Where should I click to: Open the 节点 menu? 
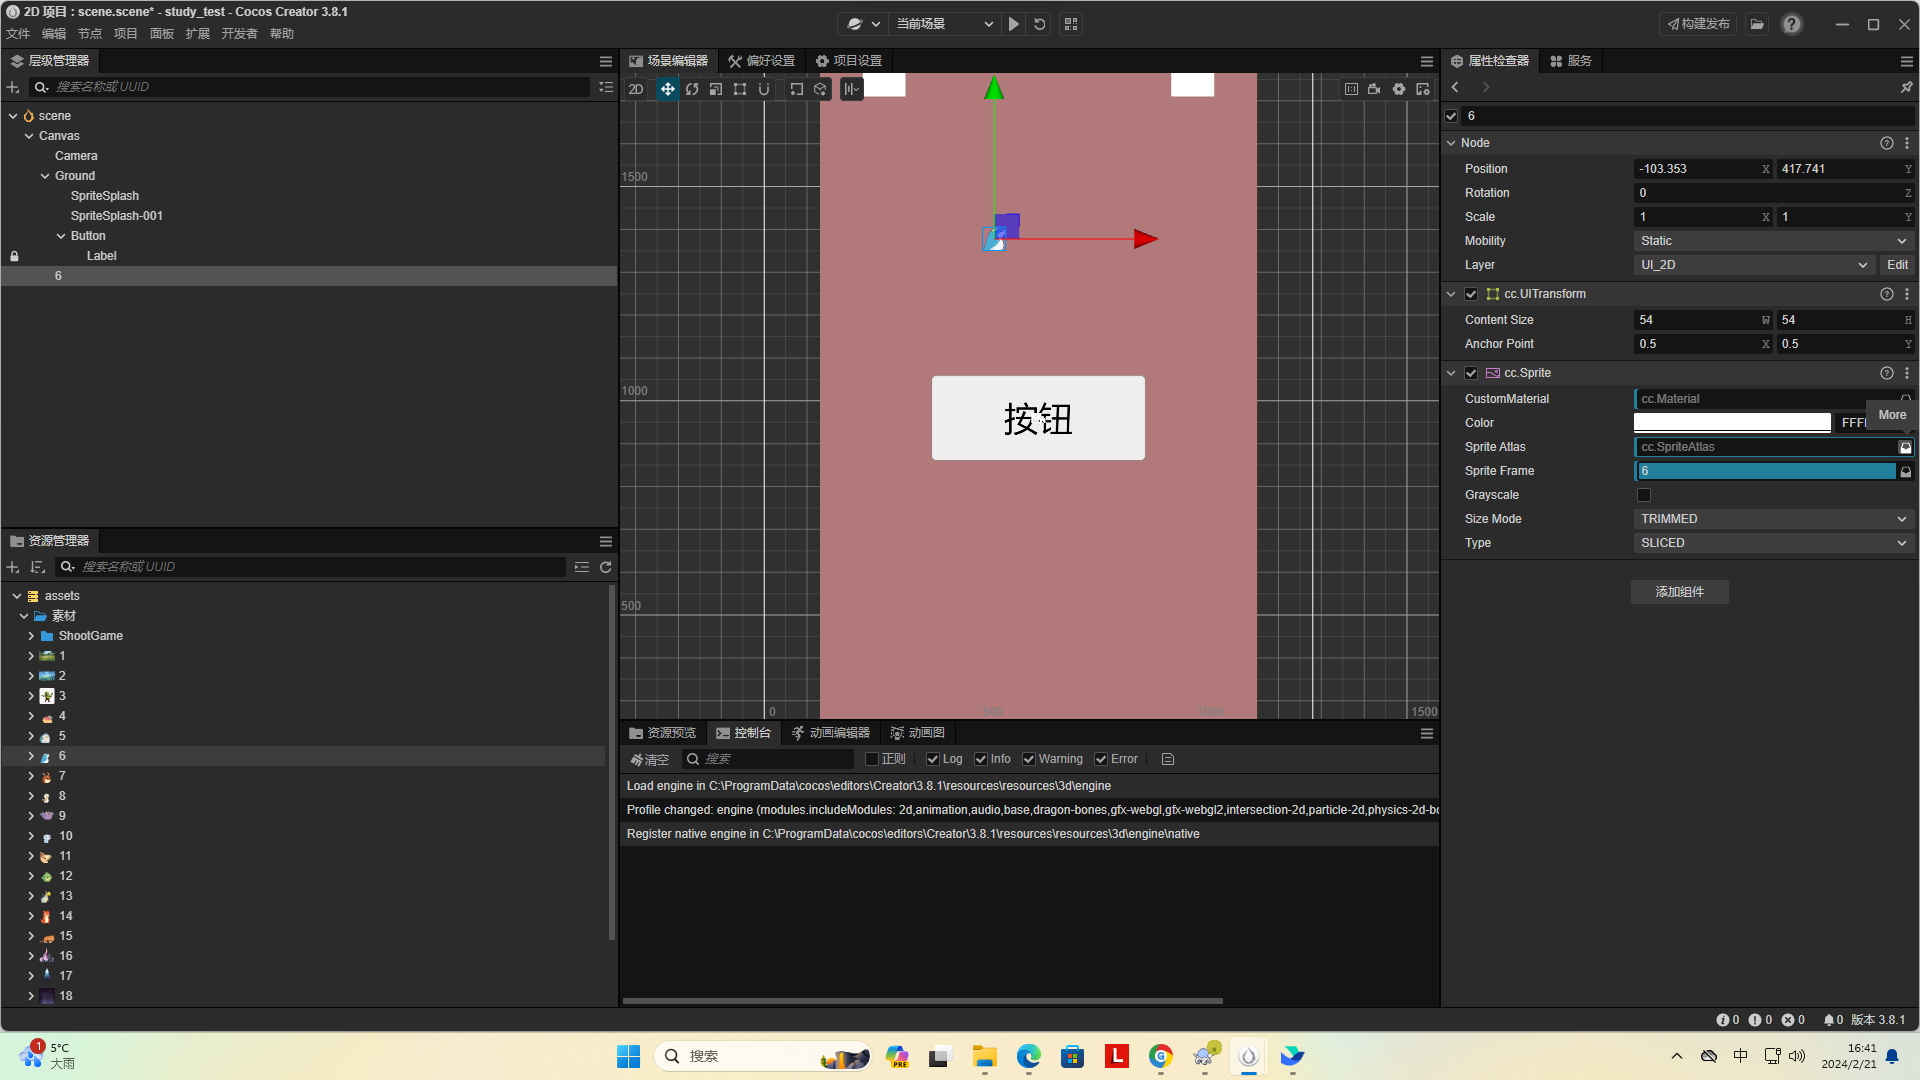90,34
